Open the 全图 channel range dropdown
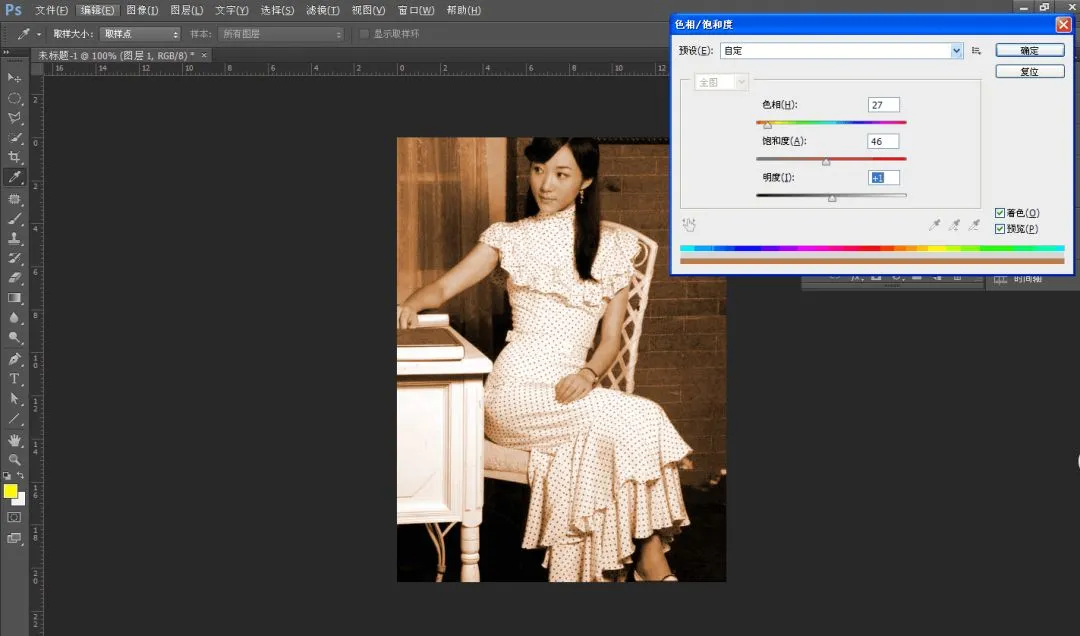1080x636 pixels. (x=721, y=83)
